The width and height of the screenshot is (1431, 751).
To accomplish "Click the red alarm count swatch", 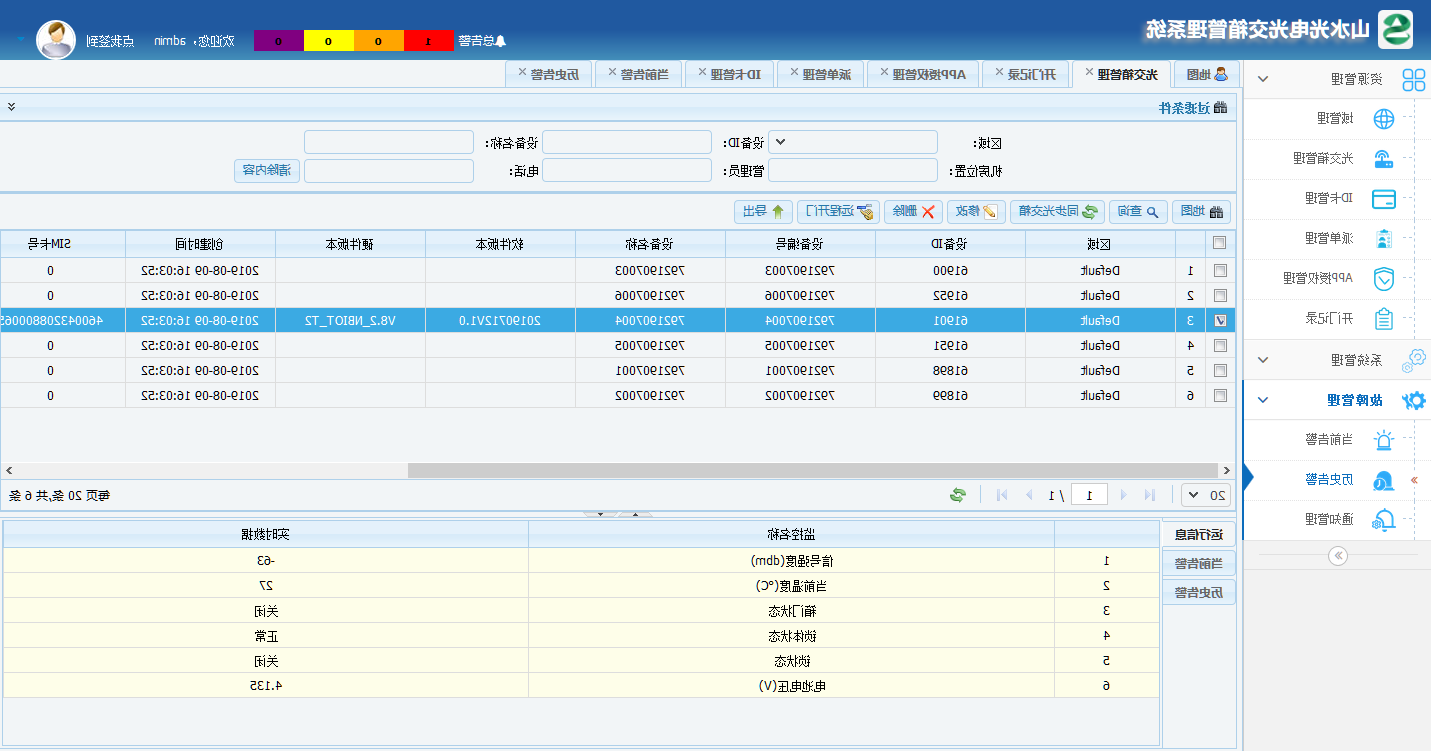I will coord(429,41).
